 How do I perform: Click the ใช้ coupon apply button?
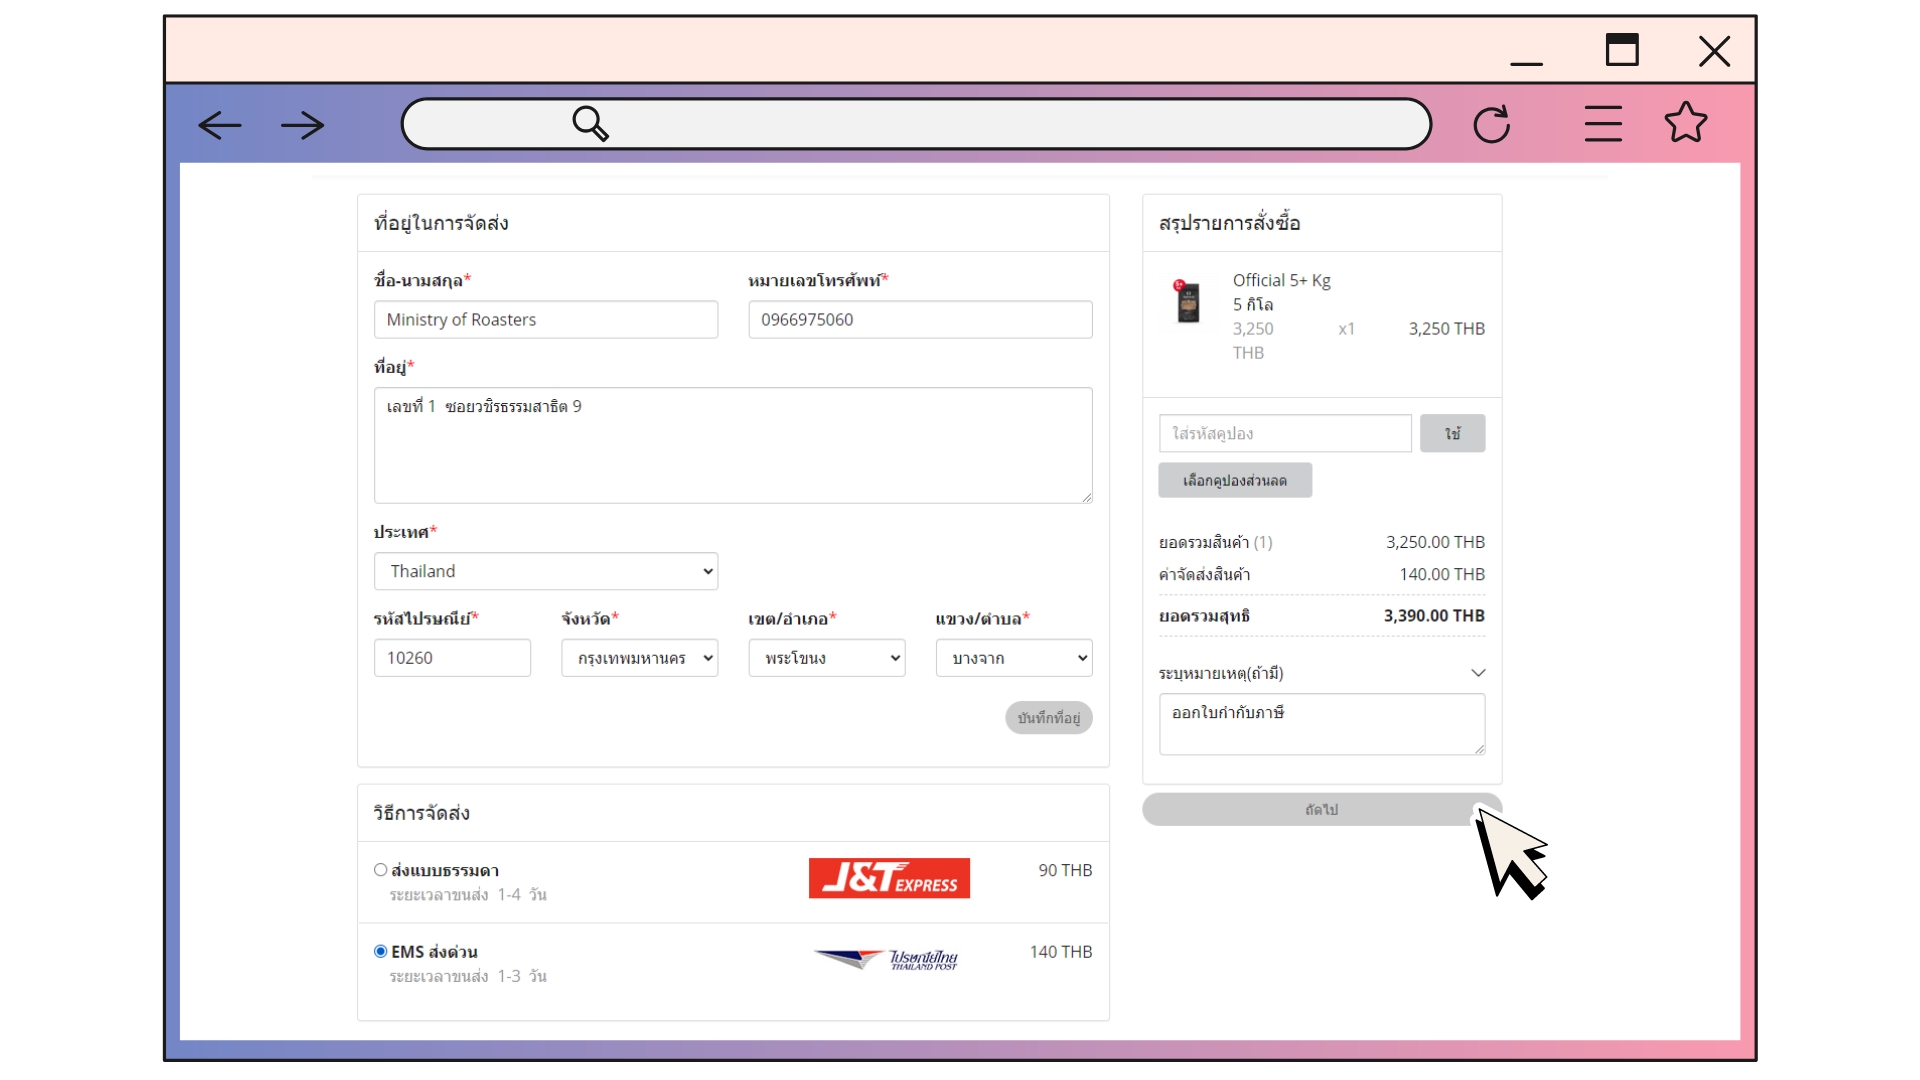point(1452,433)
